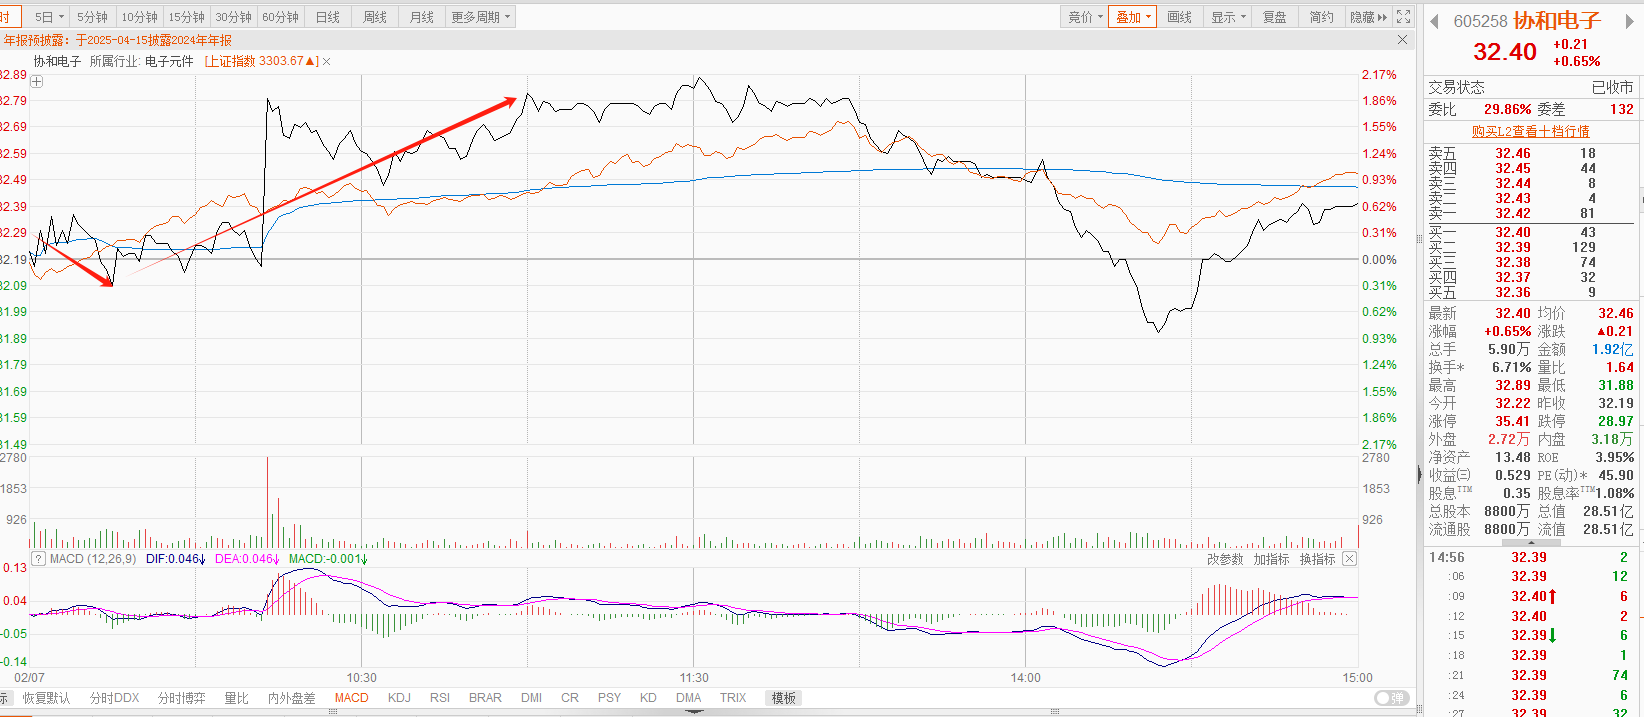
Task: Switch to the 60分钟 chart period
Action: click(x=280, y=17)
